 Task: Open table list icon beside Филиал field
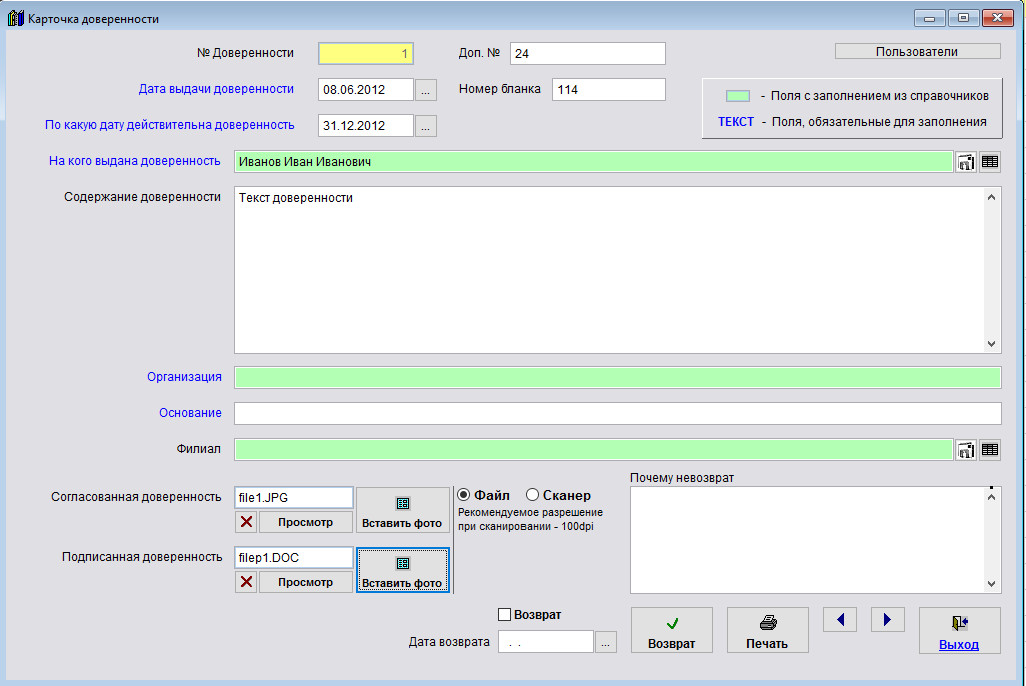990,450
